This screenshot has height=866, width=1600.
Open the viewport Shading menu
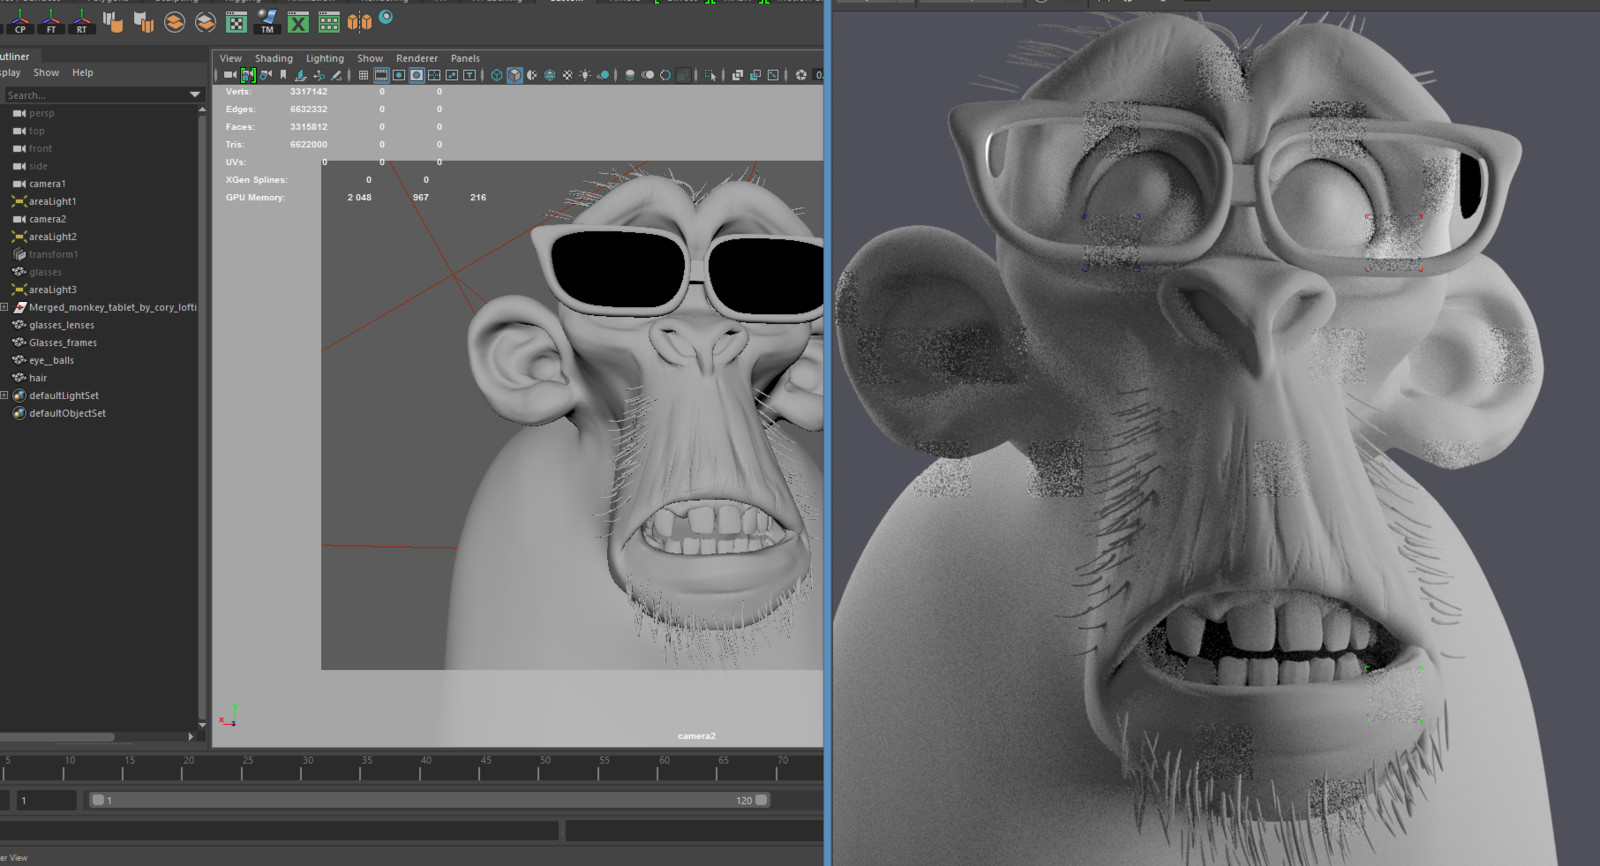273,58
